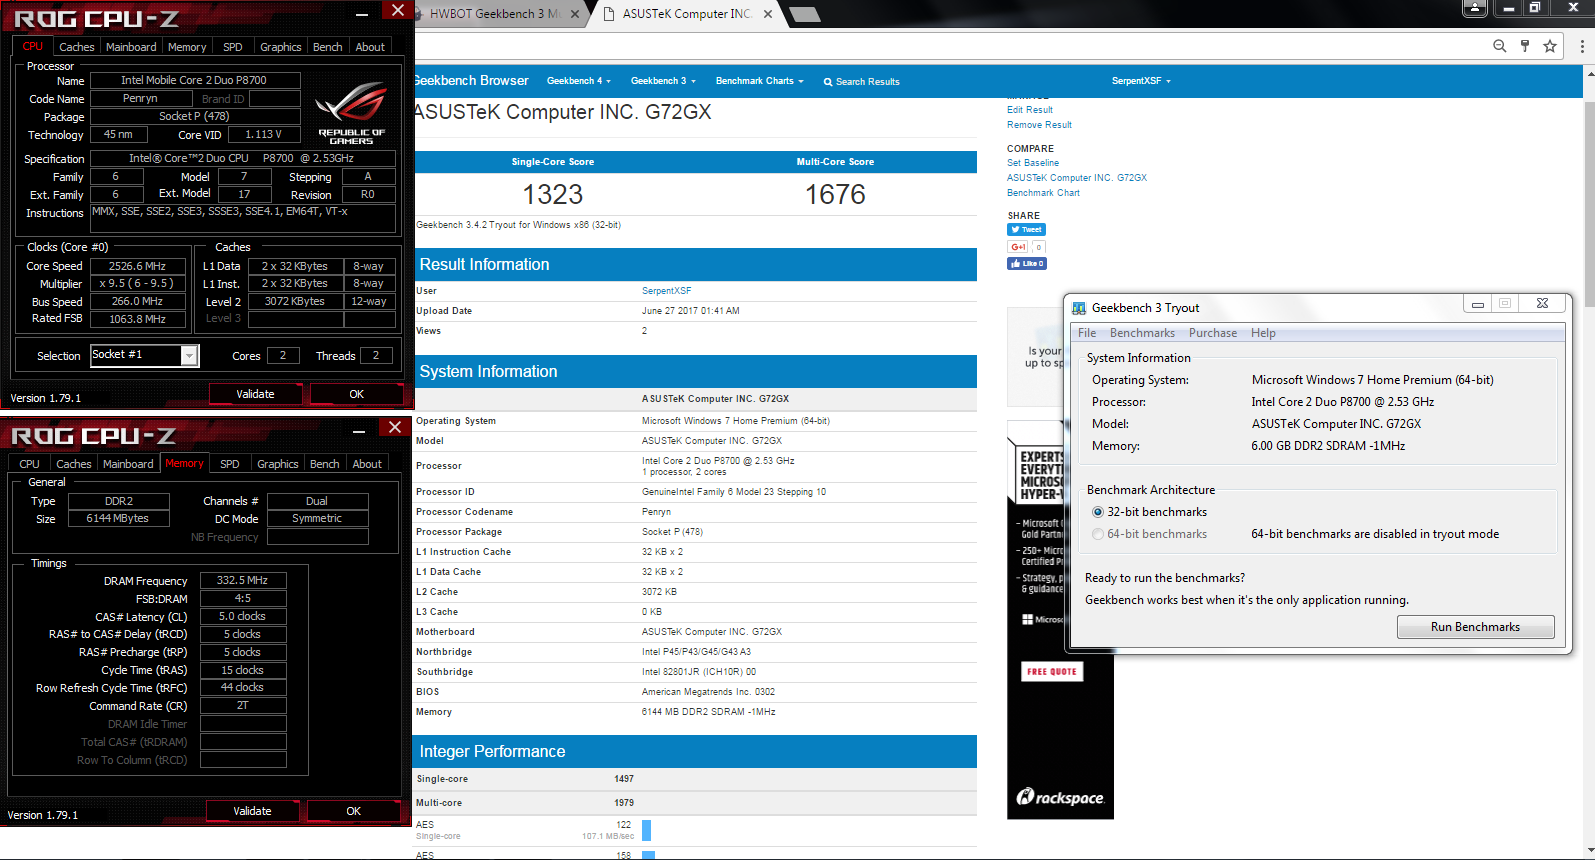Open the Chrome three-dot menu
The image size is (1595, 860).
point(1581,46)
